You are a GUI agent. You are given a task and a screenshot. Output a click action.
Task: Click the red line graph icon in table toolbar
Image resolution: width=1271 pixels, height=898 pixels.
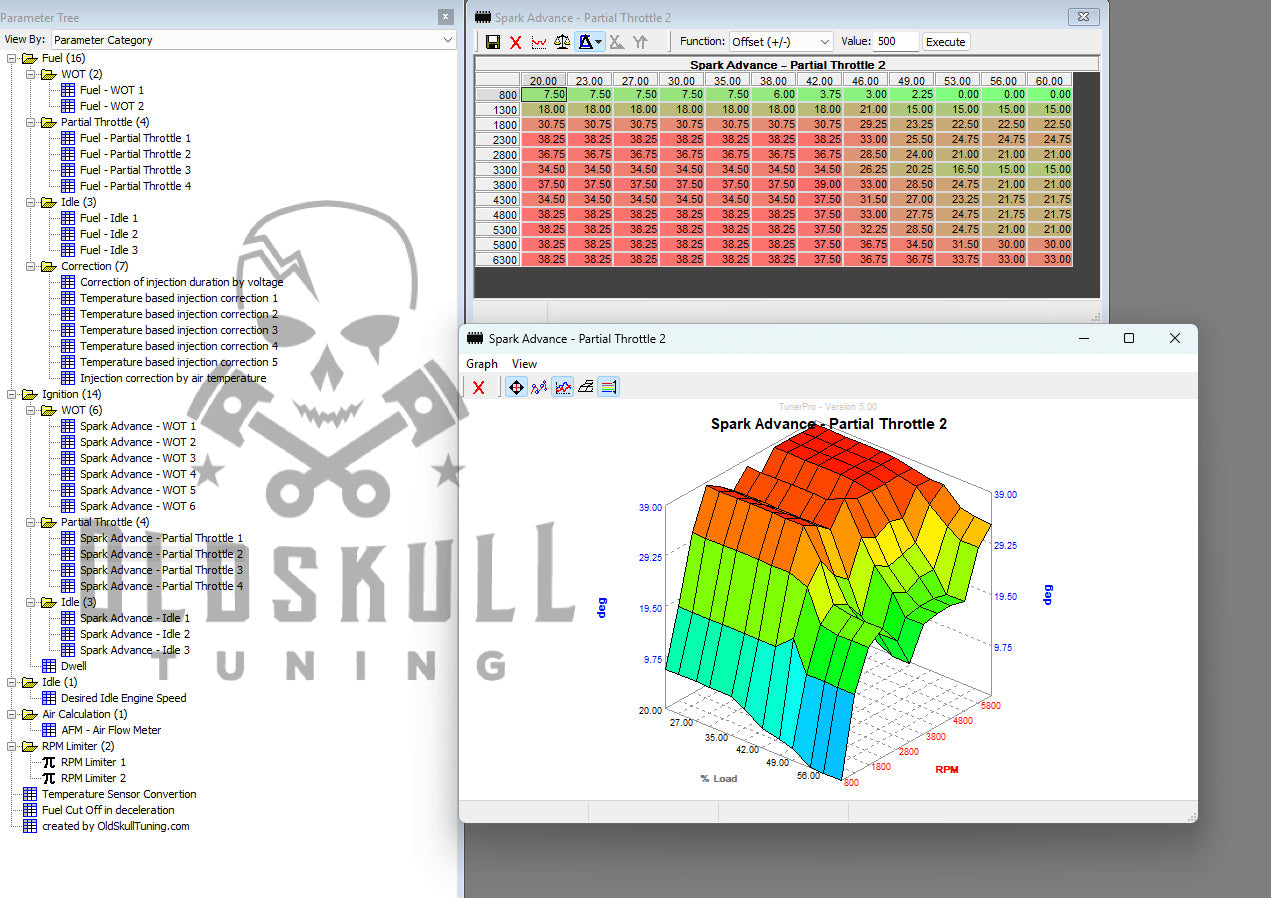click(539, 42)
